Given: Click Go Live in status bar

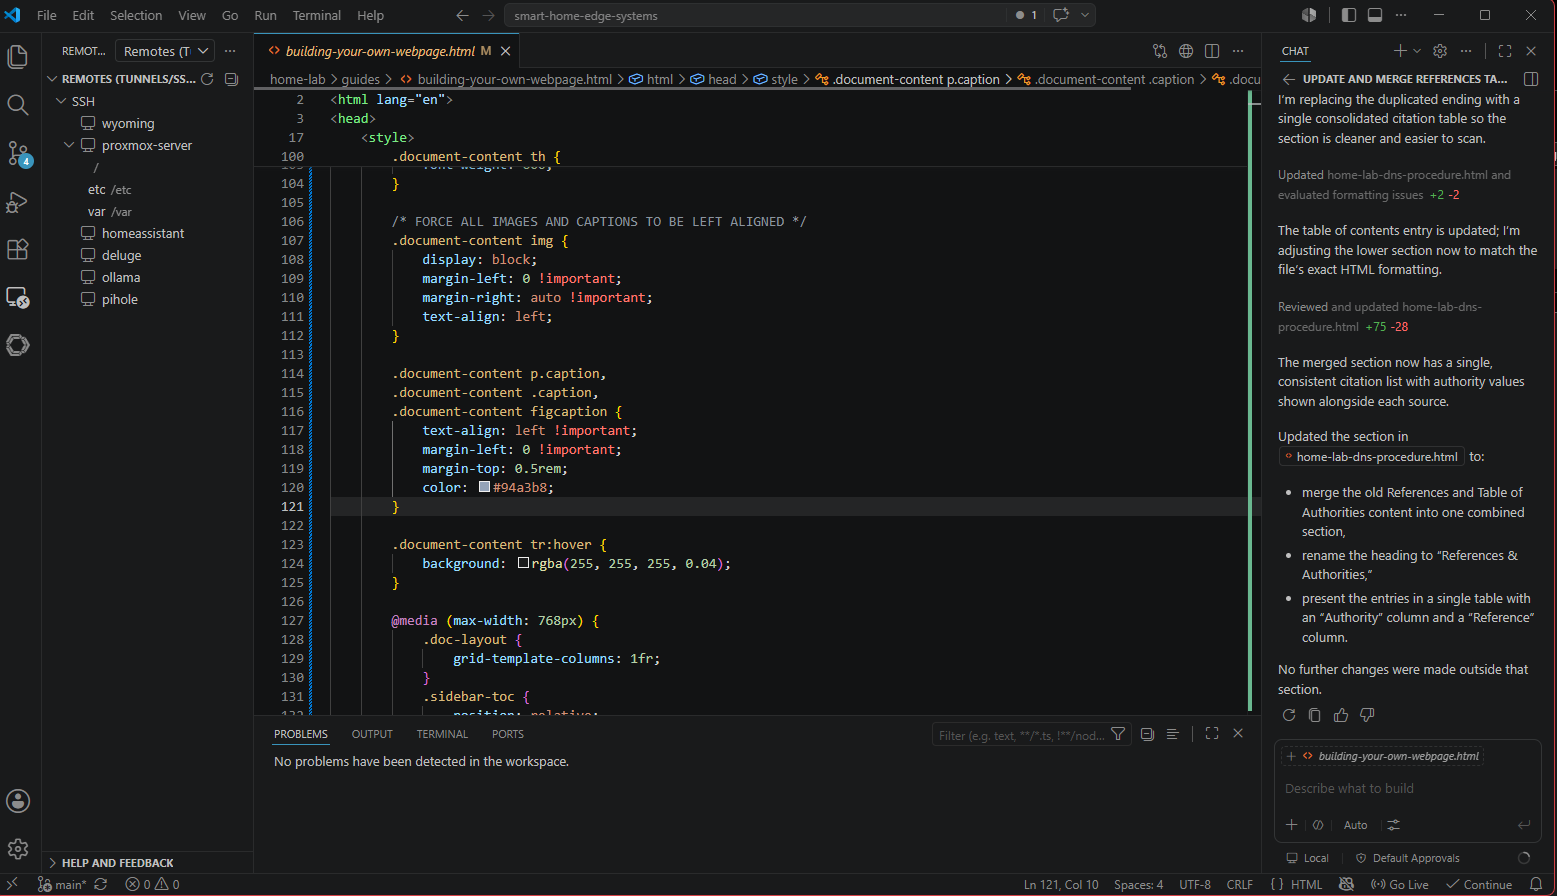Looking at the screenshot, I should 1400,884.
